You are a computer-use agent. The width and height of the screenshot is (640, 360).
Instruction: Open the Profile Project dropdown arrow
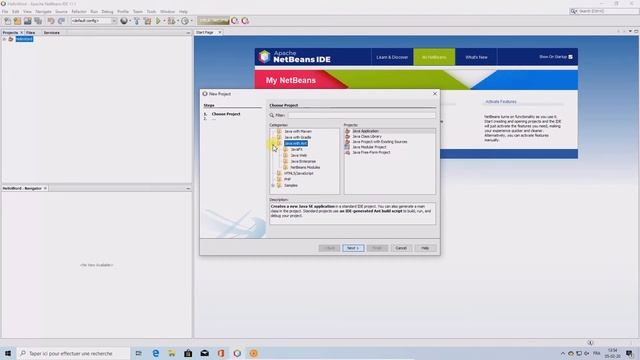tap(191, 21)
